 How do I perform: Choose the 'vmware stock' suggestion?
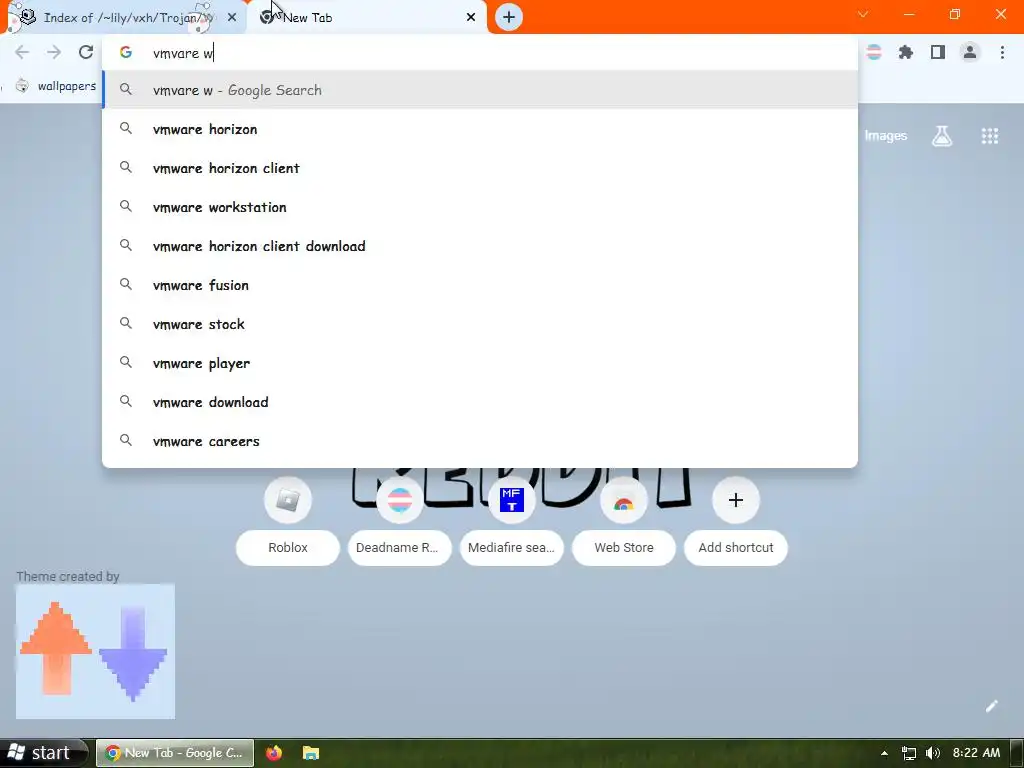point(480,324)
